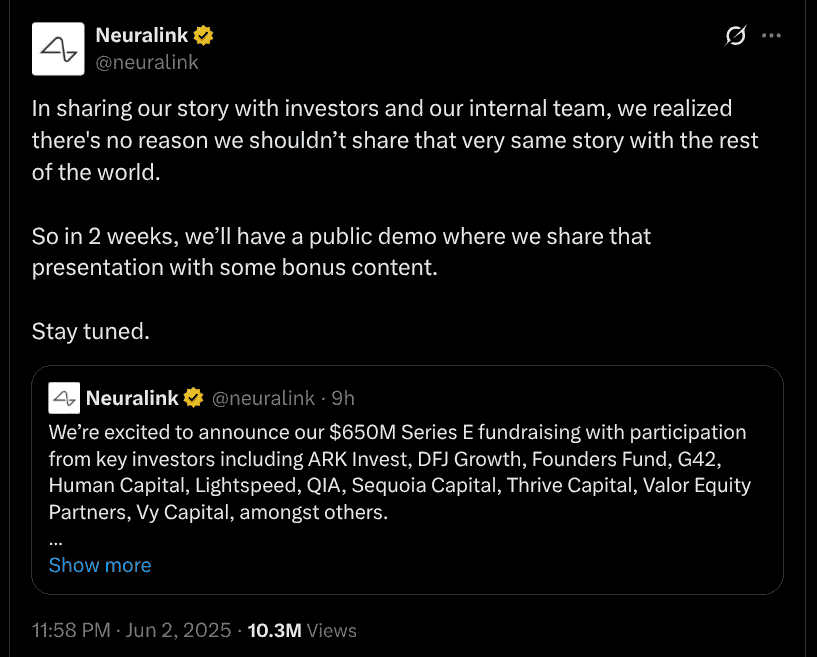
Task: Open the three-dot more options menu
Action: point(771,36)
